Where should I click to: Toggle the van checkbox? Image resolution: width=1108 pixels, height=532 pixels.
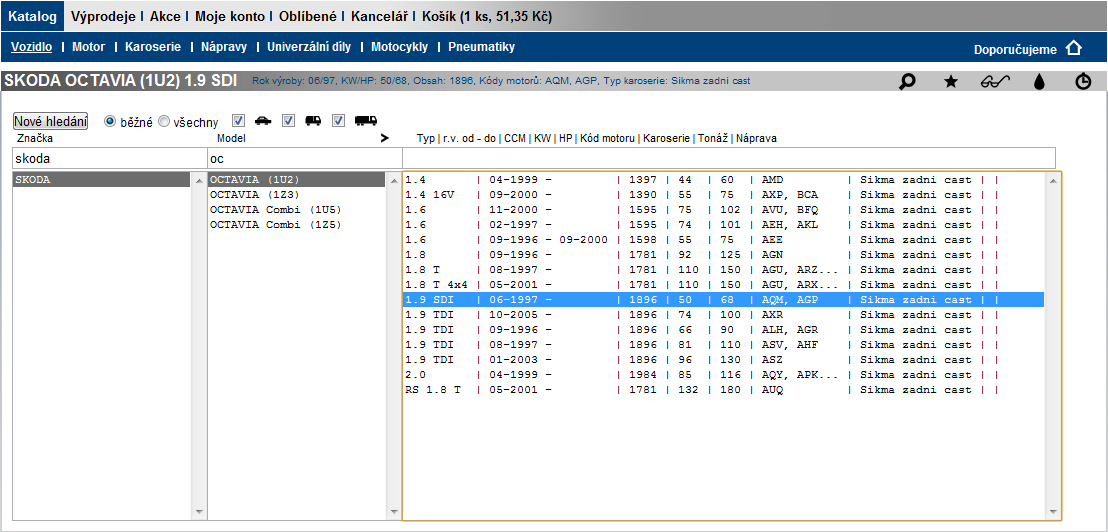click(288, 121)
